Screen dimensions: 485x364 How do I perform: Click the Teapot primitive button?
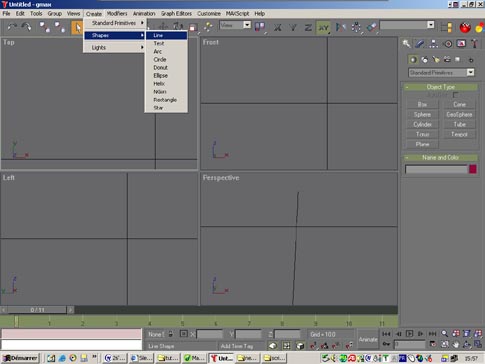[459, 134]
